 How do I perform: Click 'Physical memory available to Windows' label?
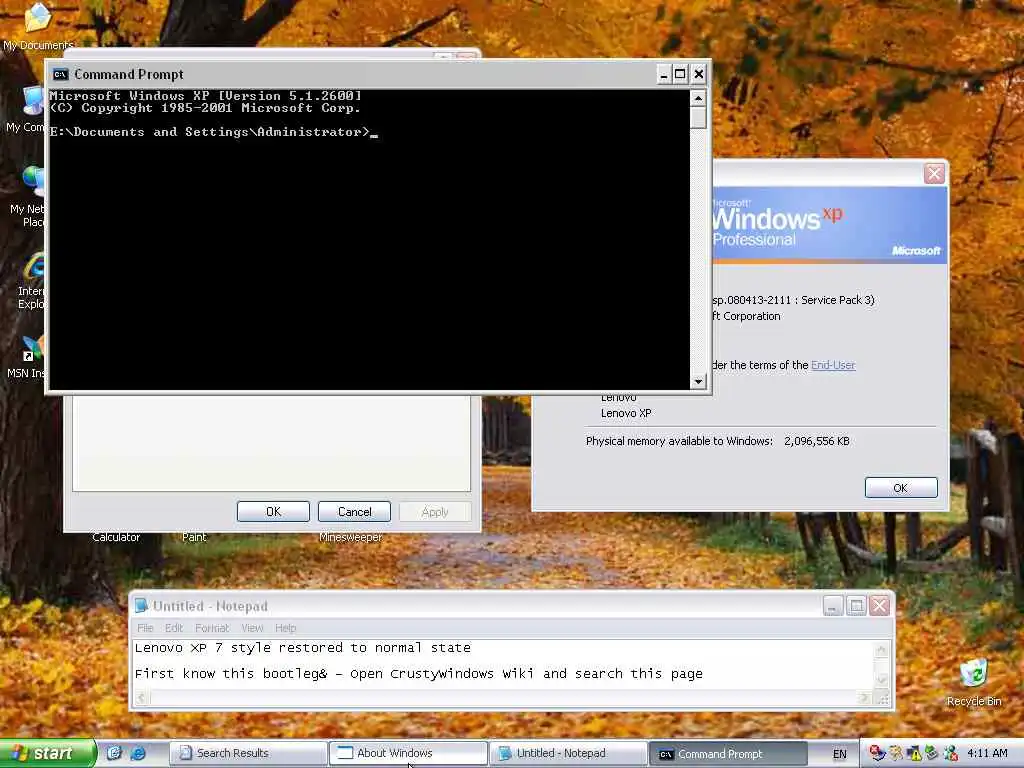click(679, 441)
